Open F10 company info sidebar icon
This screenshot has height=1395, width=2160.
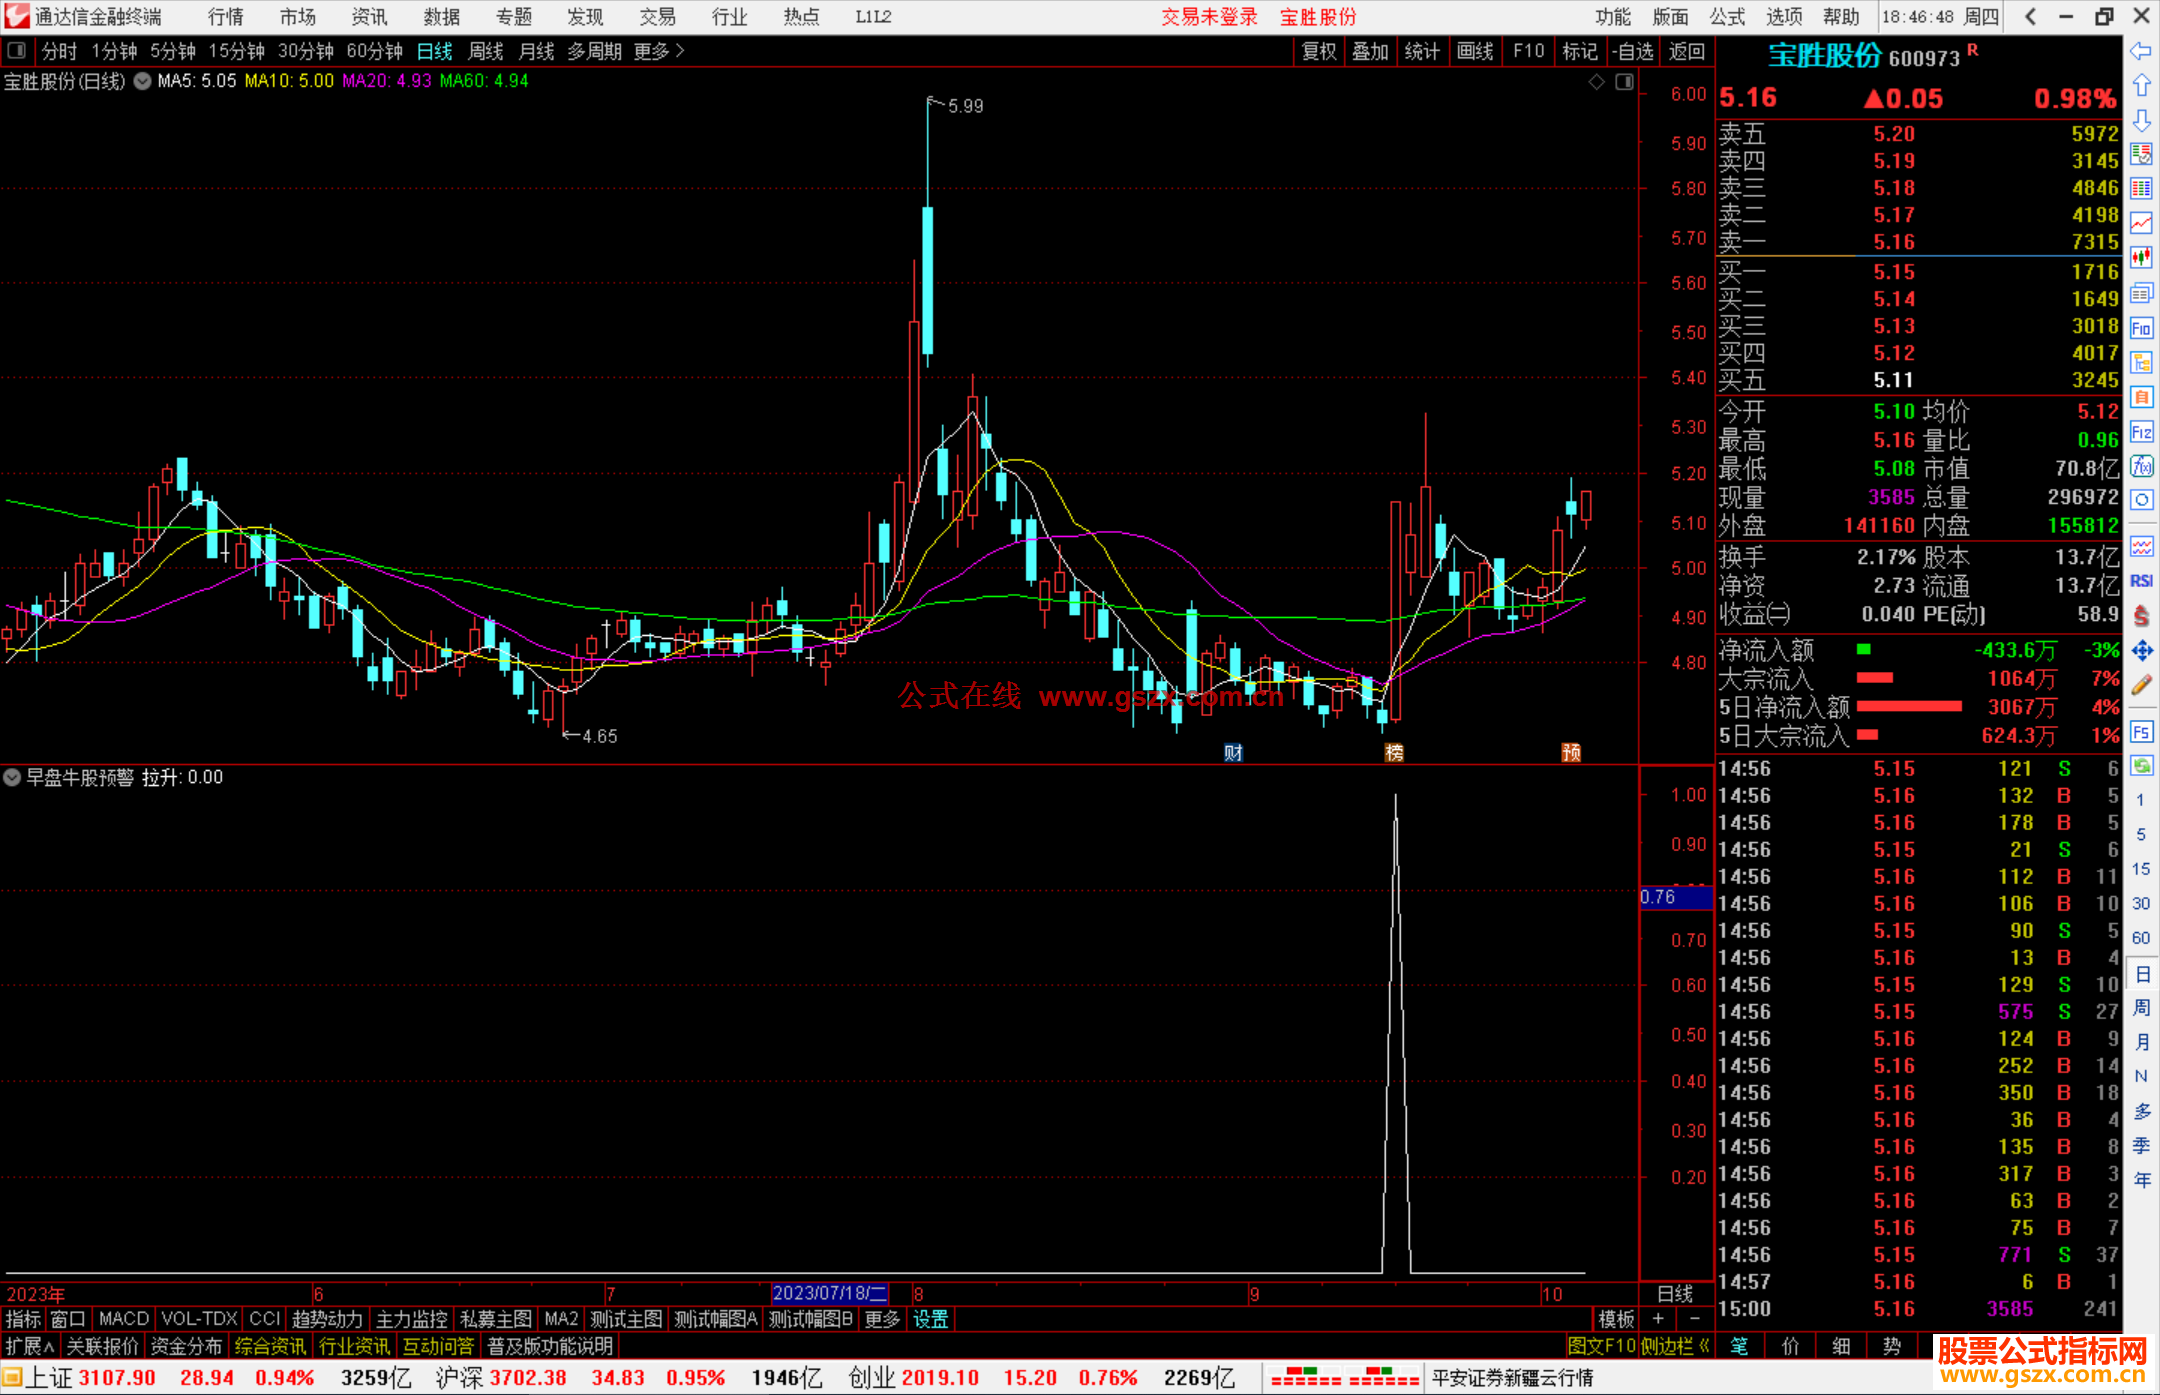2141,328
